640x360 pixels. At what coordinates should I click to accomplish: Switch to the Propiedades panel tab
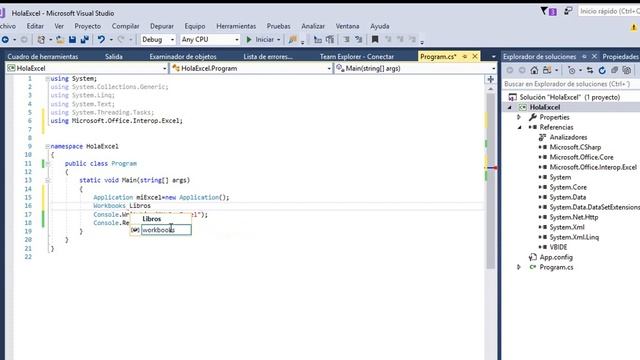(620, 56)
